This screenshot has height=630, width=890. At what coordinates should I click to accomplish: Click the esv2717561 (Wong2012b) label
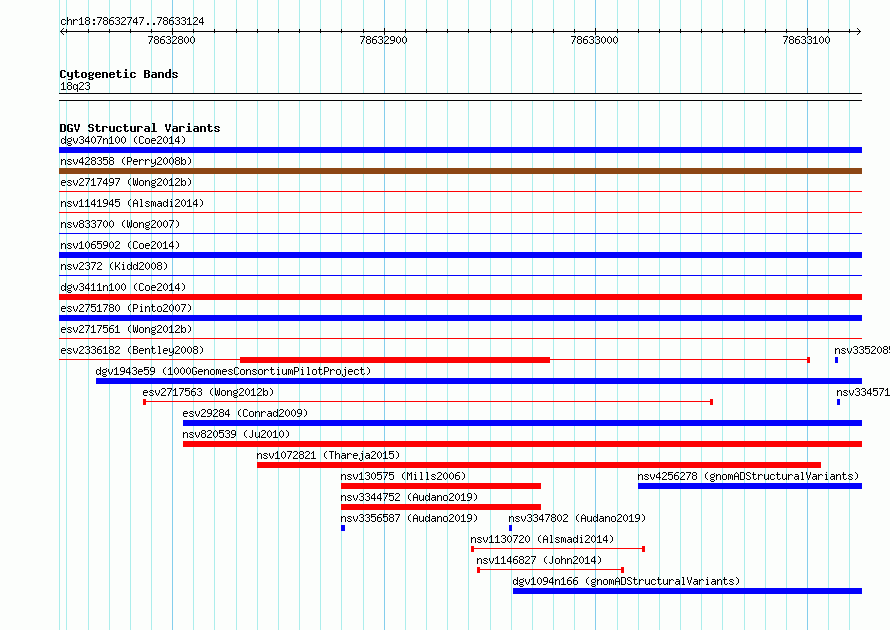126,329
